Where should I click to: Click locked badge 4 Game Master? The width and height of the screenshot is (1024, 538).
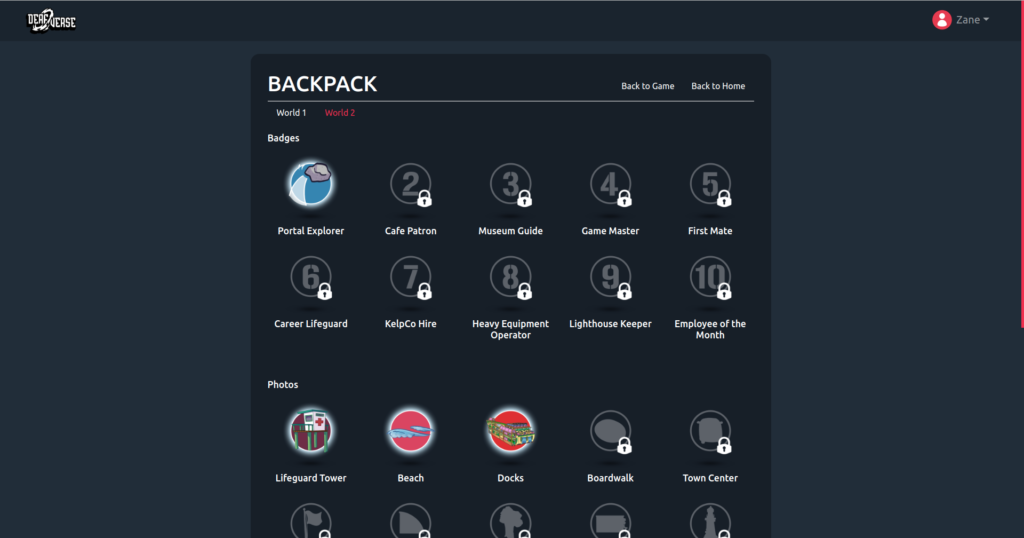tap(611, 185)
